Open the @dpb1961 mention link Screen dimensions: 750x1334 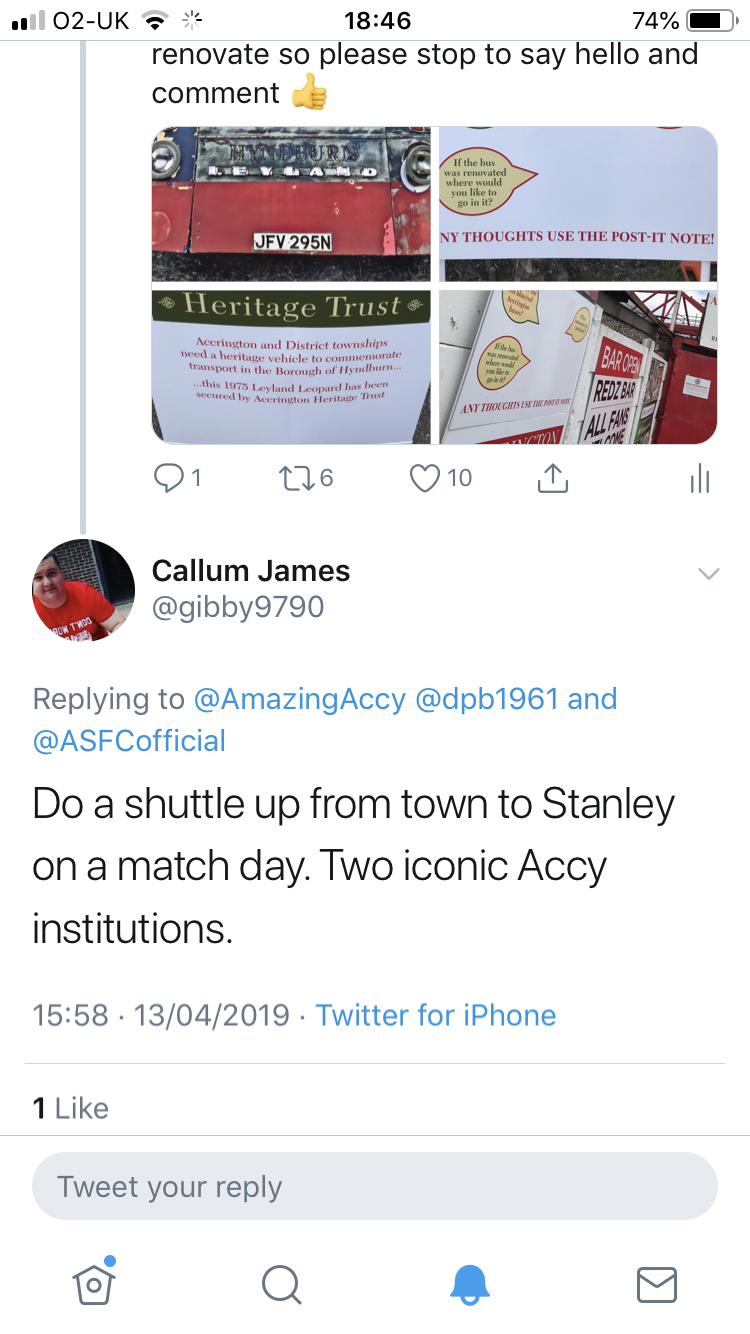pos(486,699)
